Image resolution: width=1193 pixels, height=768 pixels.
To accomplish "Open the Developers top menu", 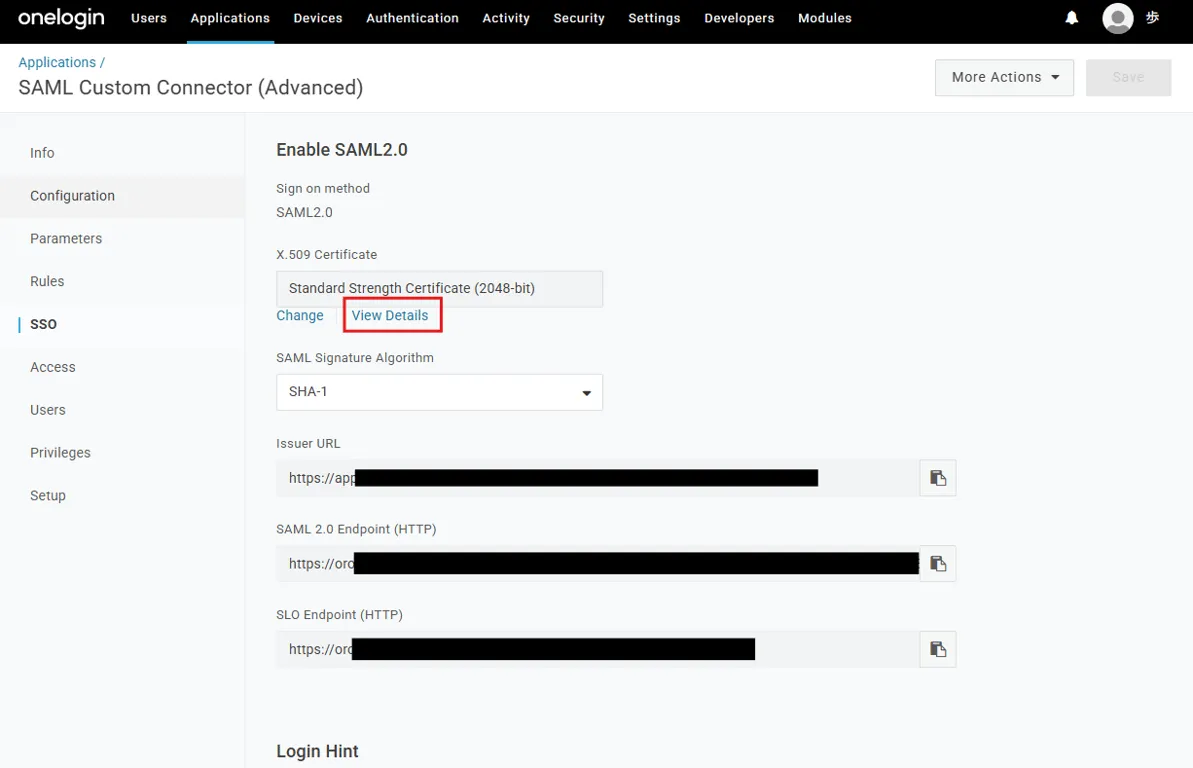I will 739,18.
